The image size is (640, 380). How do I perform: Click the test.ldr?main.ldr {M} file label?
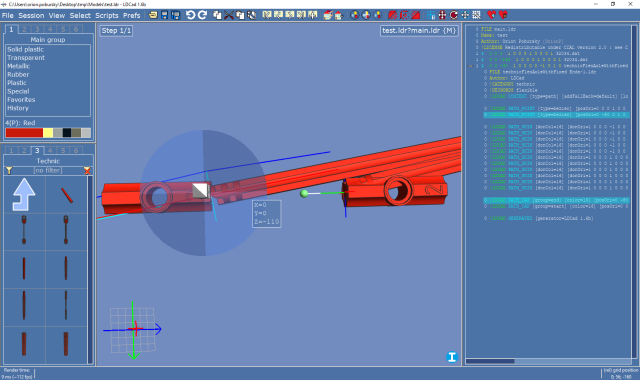419,31
